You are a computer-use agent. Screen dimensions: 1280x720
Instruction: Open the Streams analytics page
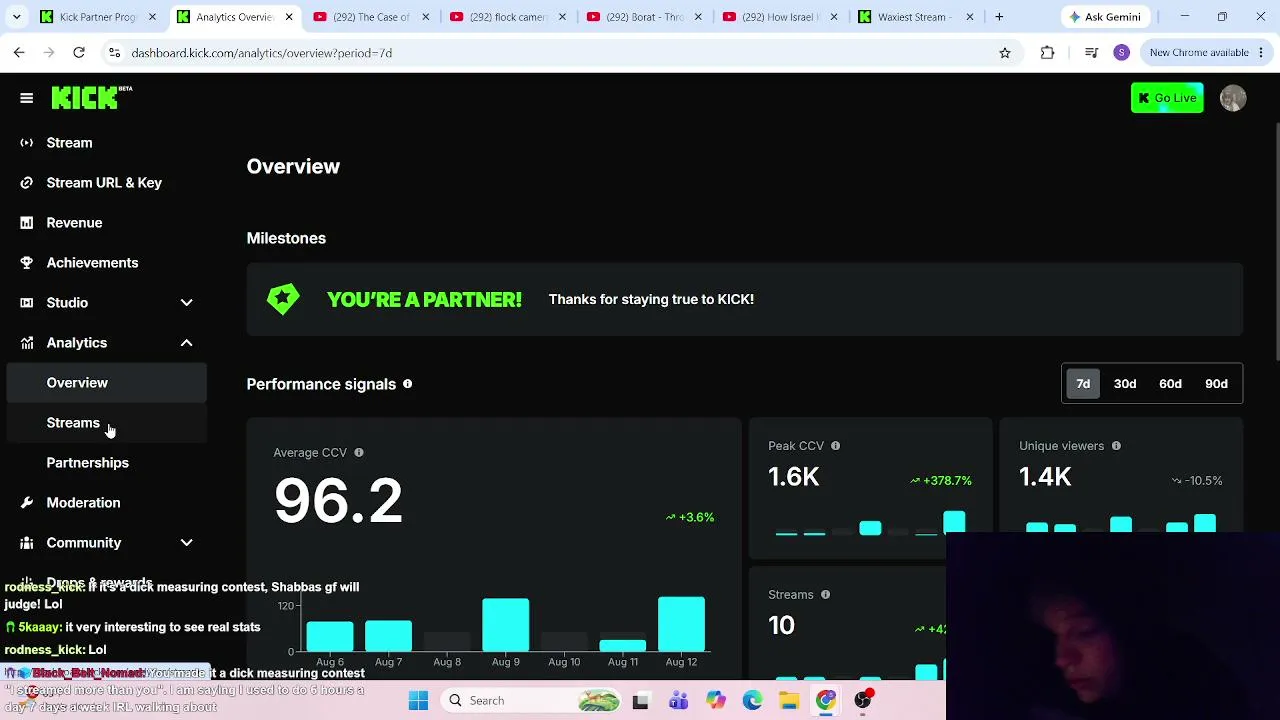106,423
